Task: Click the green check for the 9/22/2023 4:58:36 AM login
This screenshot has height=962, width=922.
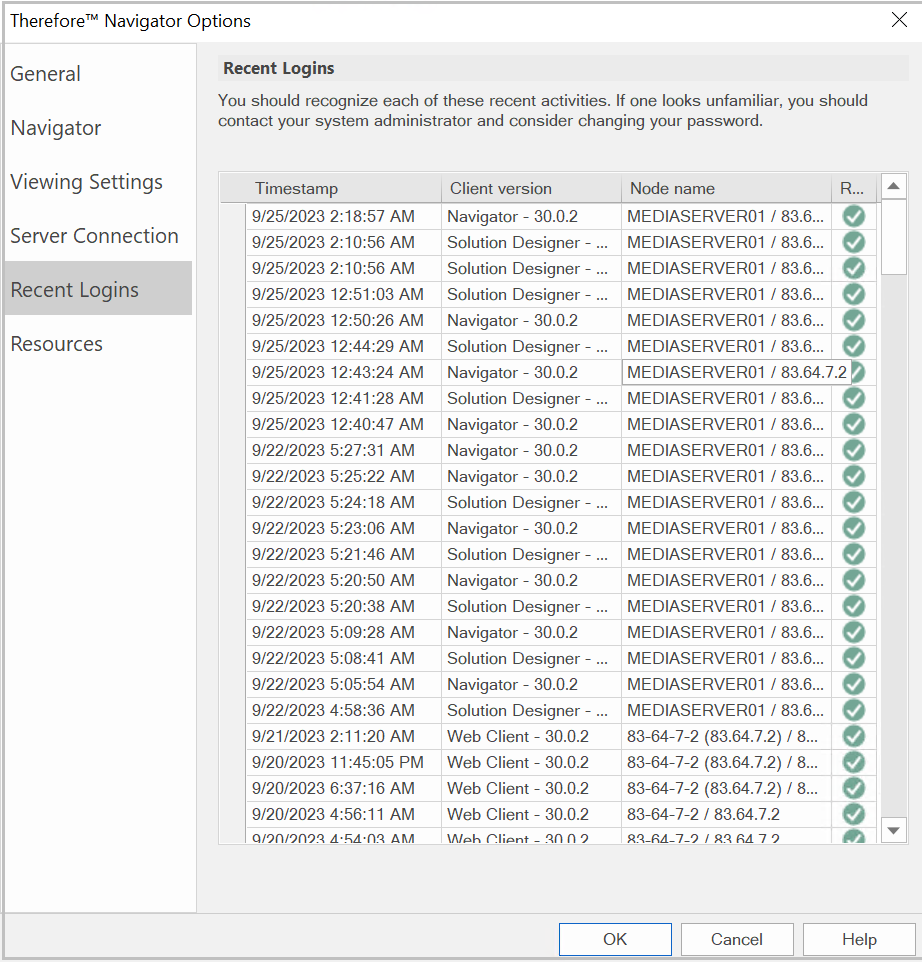Action: pos(854,710)
